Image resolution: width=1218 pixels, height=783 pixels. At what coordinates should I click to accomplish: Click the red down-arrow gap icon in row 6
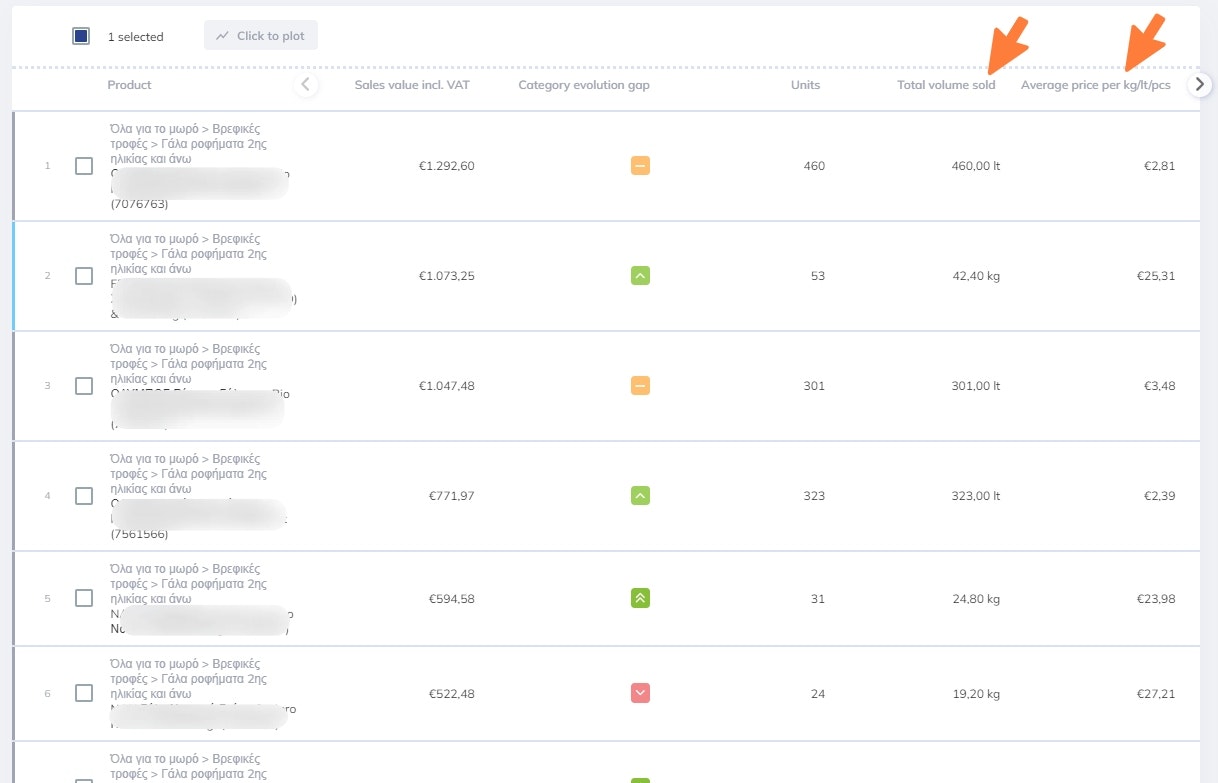pyautogui.click(x=640, y=693)
